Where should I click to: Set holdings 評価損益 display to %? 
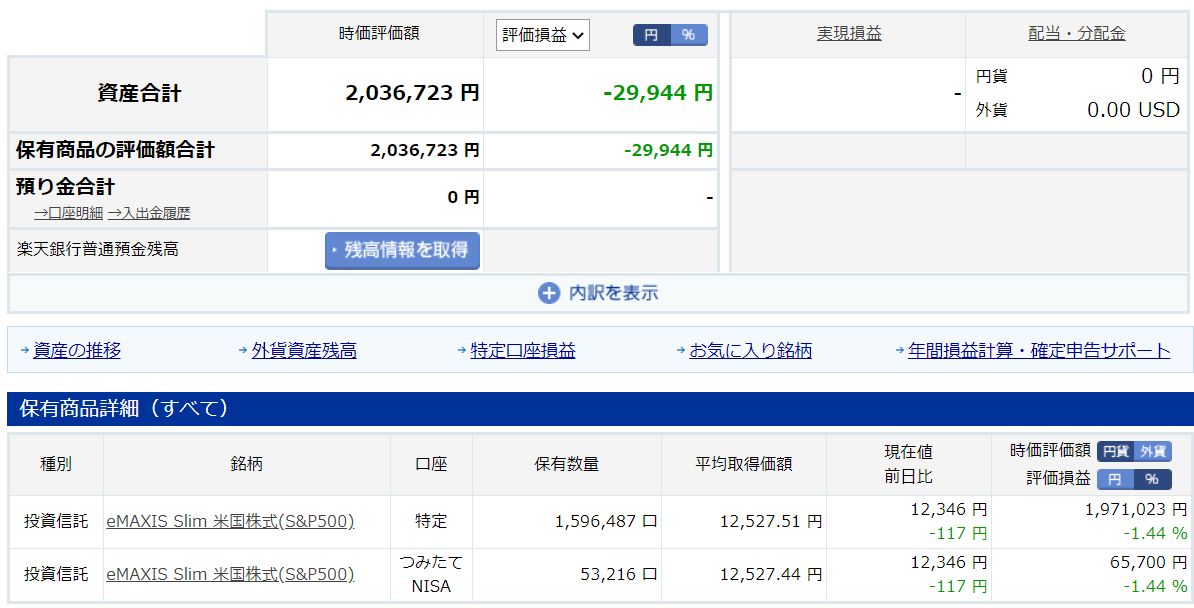tap(1152, 479)
